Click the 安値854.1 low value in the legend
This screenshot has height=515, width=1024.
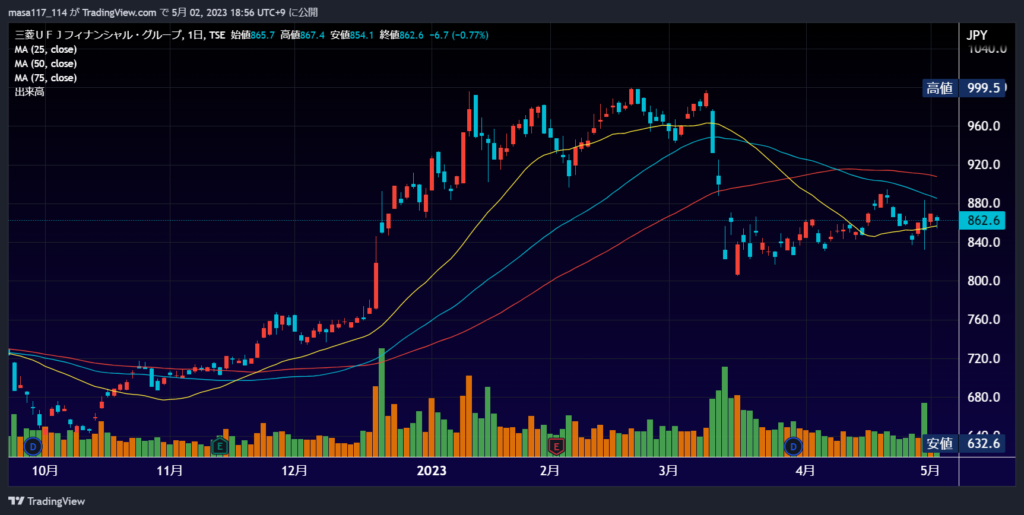pyautogui.click(x=351, y=35)
